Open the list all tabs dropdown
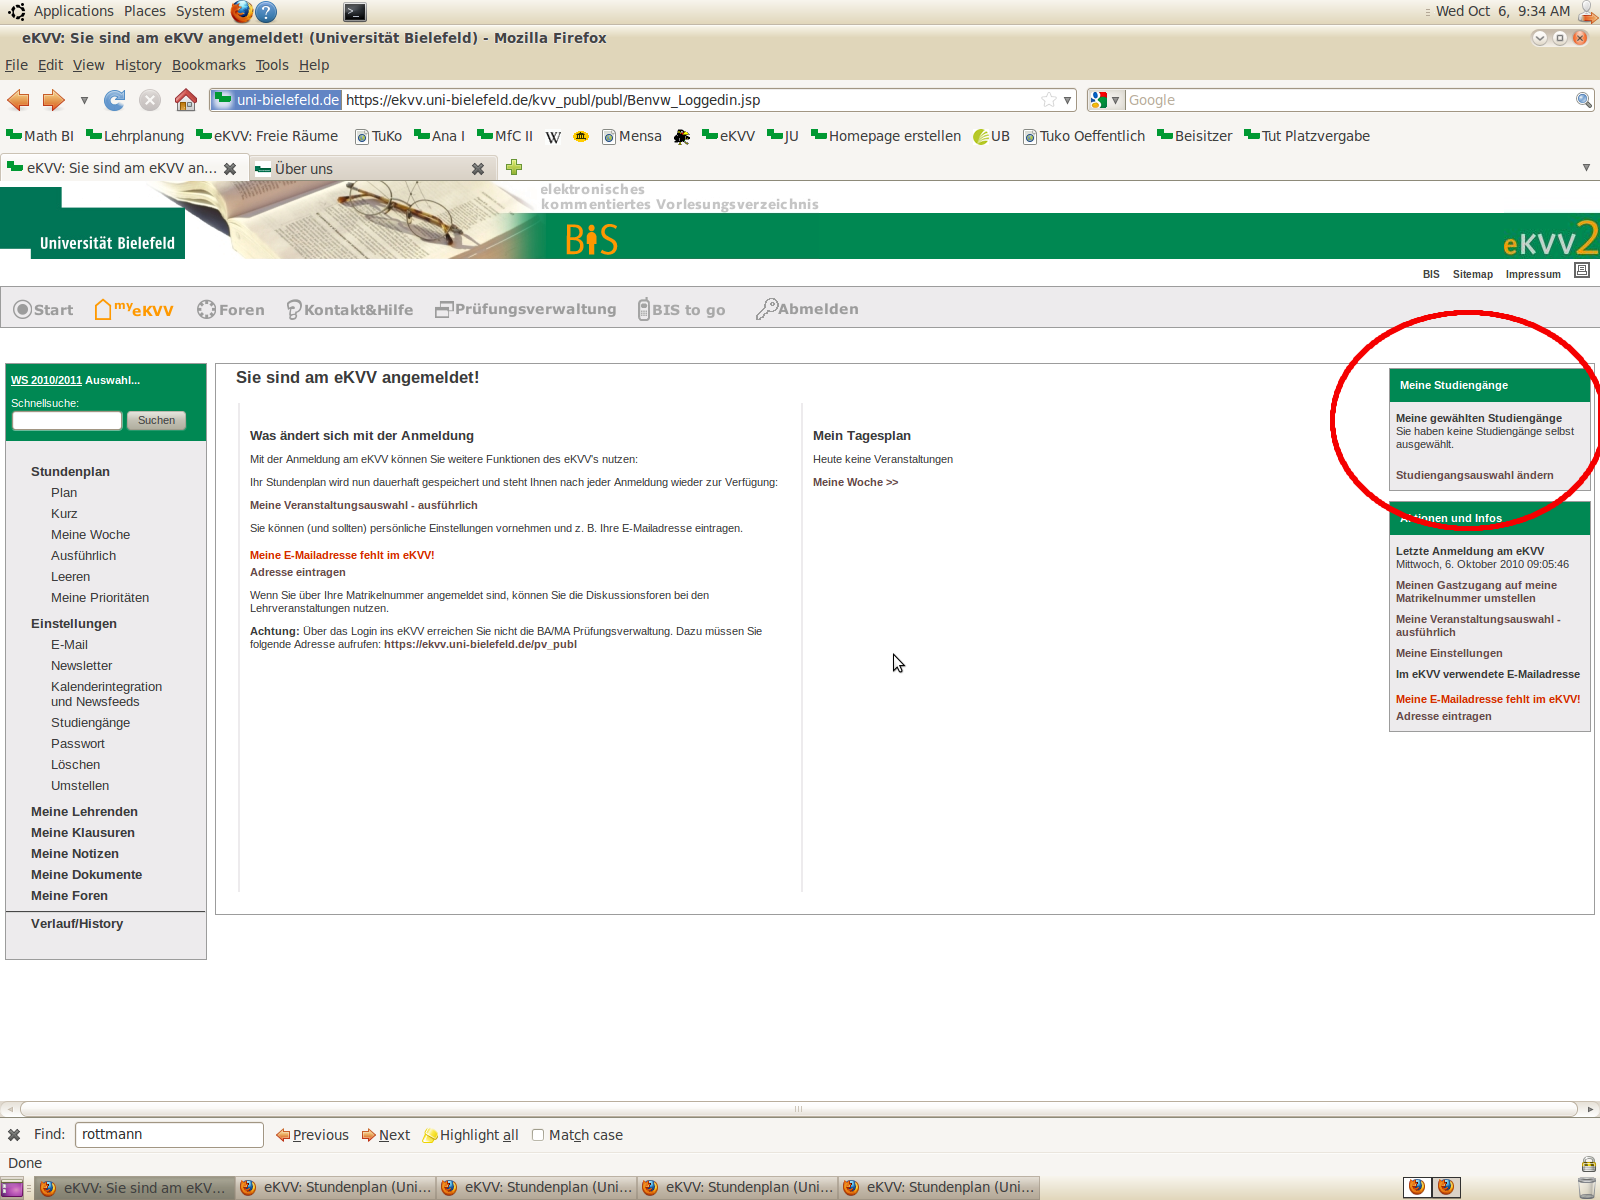The image size is (1600, 1200). coord(1586,168)
